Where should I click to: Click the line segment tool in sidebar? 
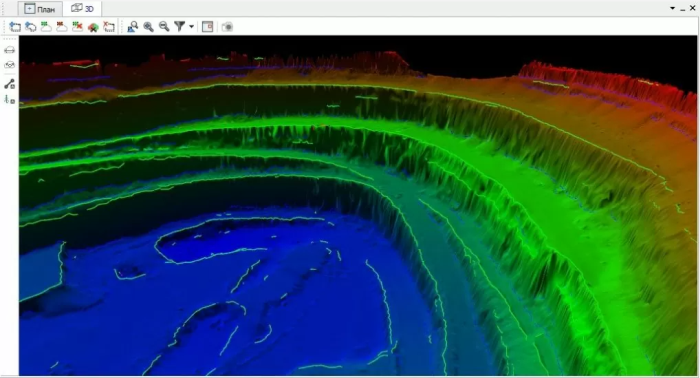9,84
